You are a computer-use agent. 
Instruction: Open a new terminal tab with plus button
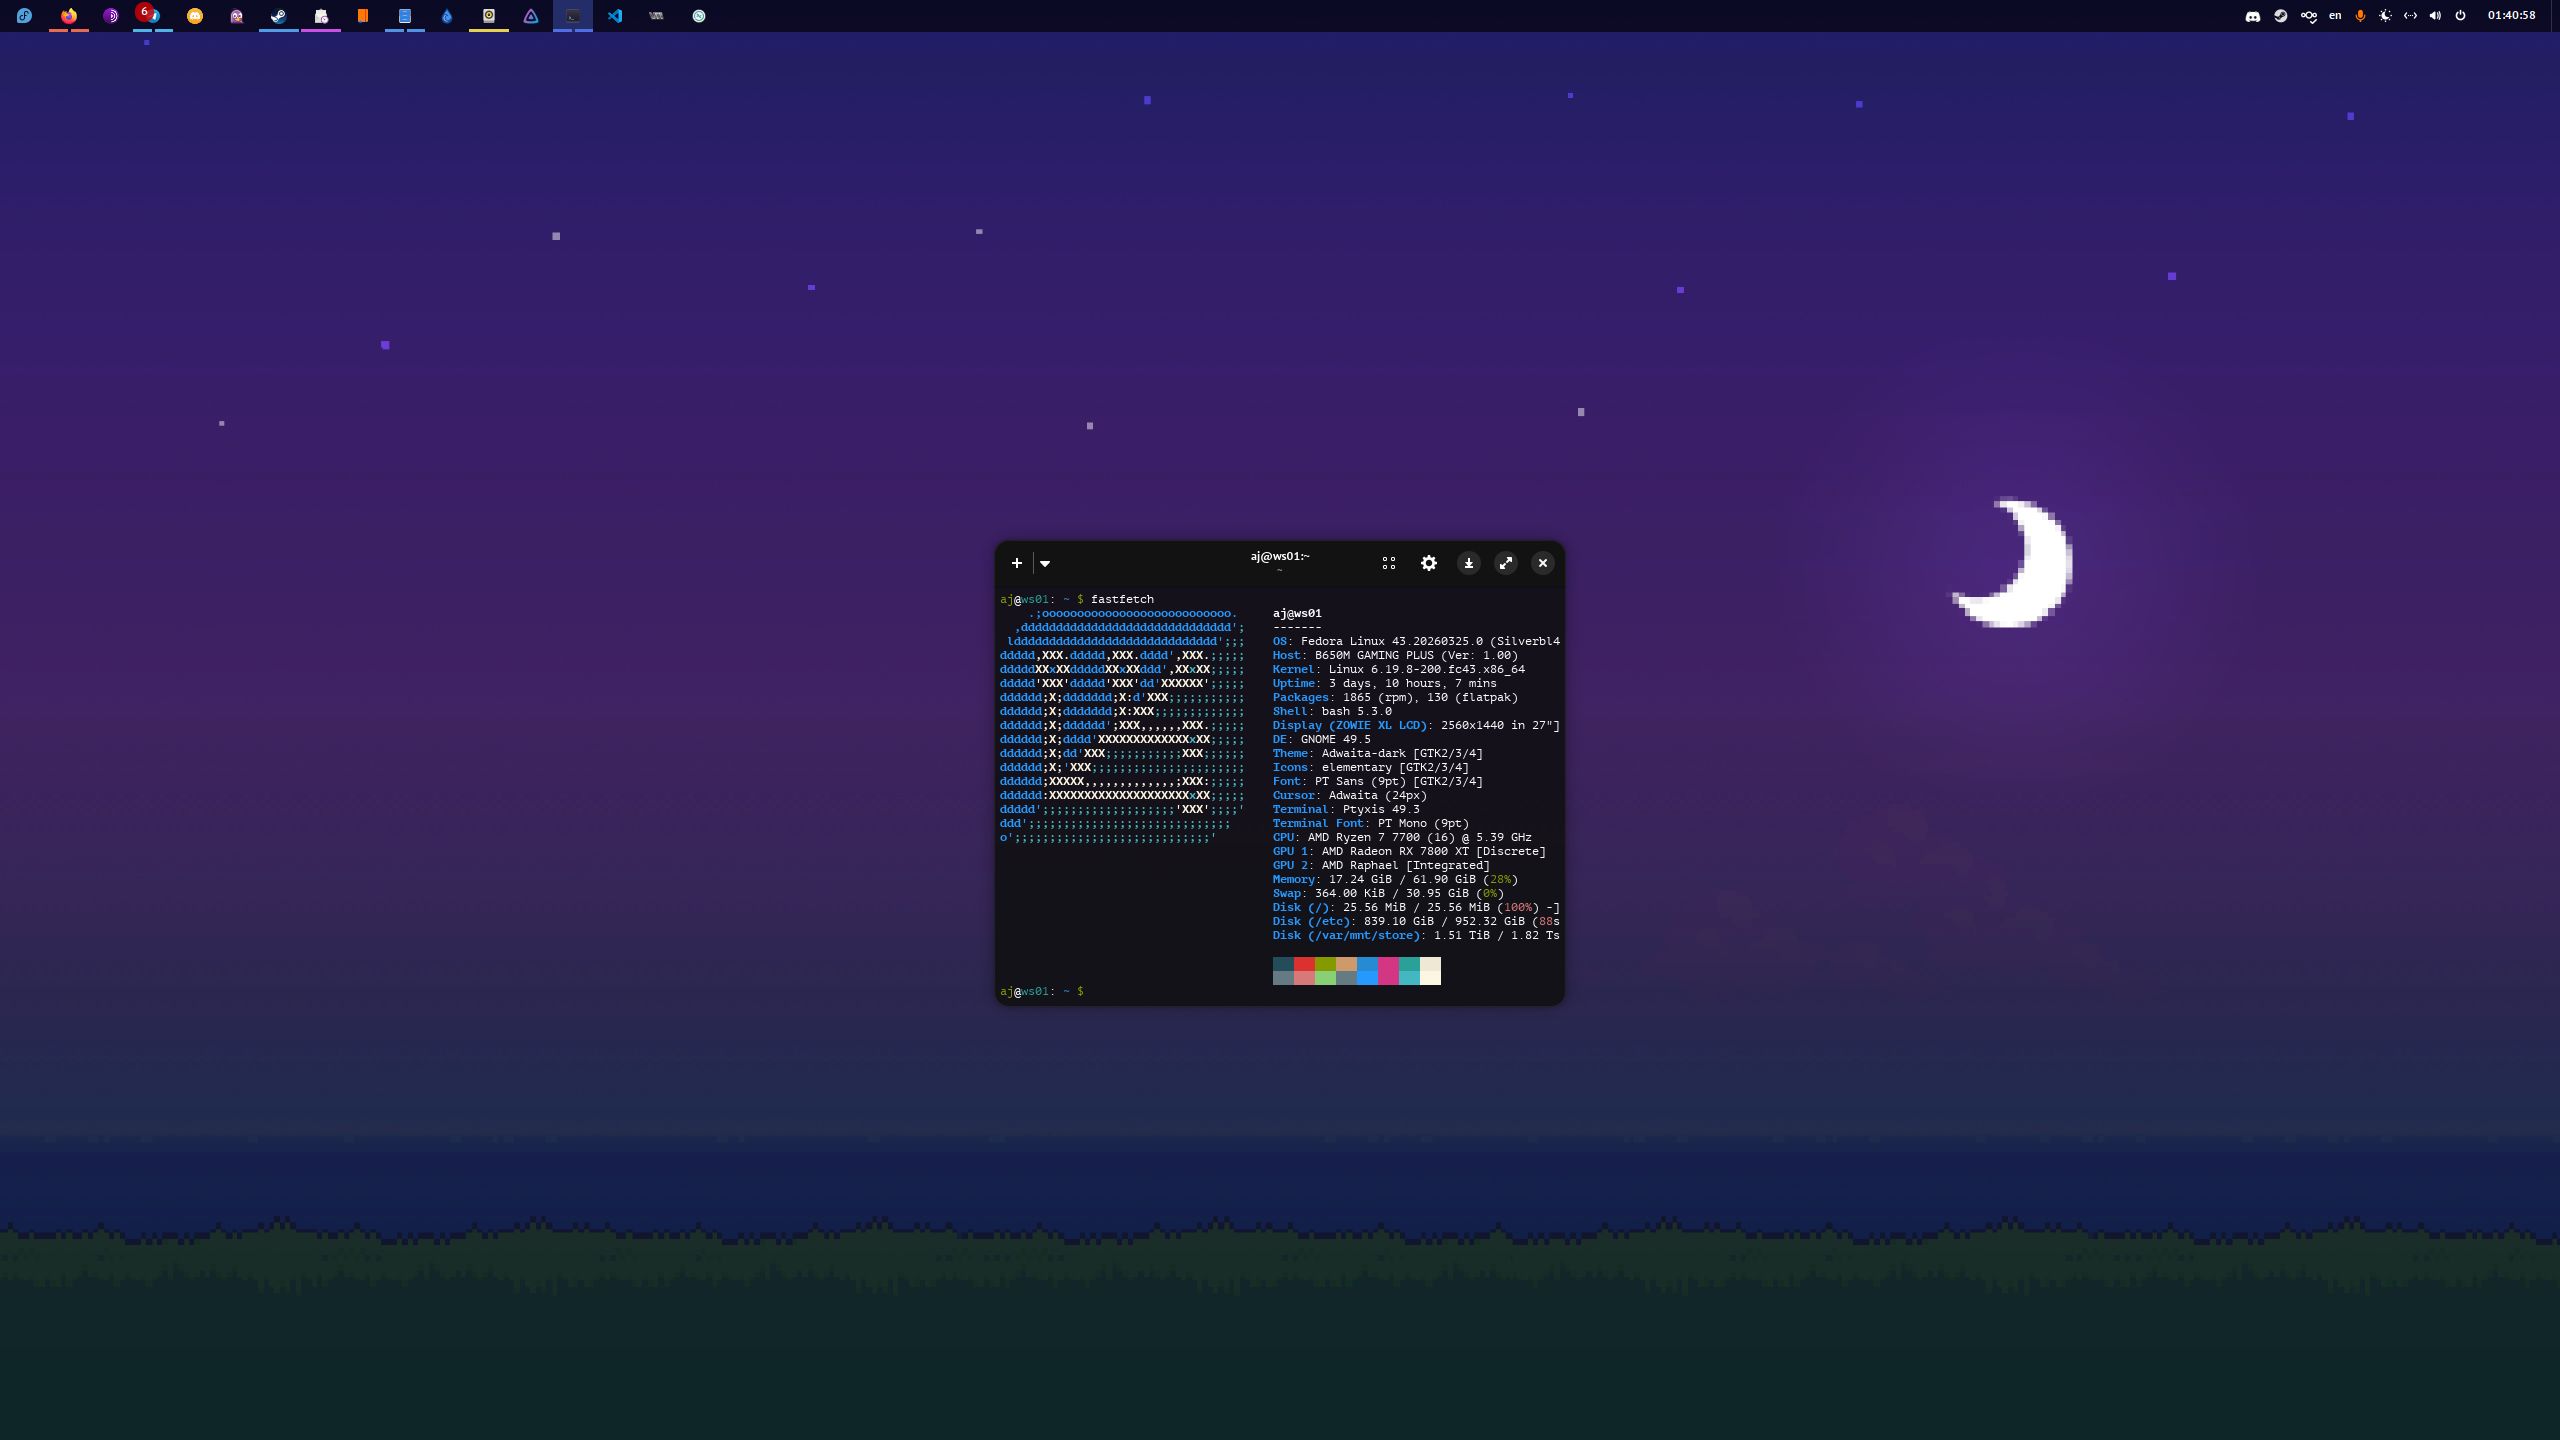click(1016, 563)
